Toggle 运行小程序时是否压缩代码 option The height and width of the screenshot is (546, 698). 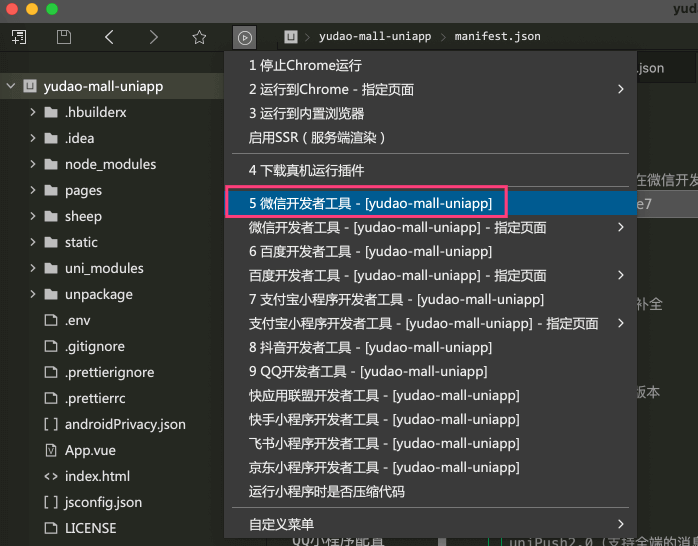click(326, 491)
